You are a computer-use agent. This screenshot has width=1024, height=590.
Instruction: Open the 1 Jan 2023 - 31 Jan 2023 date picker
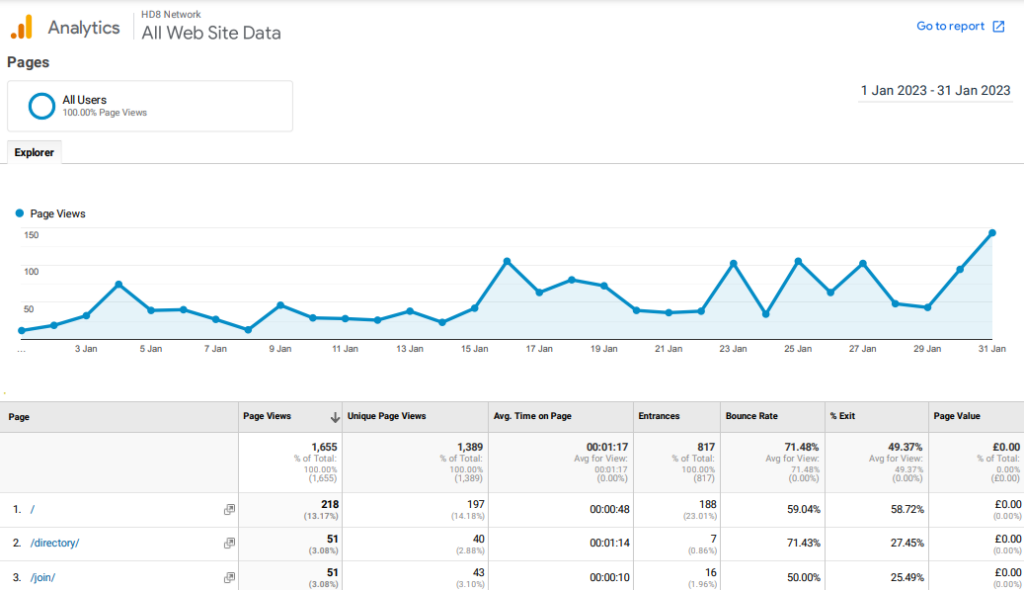click(x=935, y=90)
